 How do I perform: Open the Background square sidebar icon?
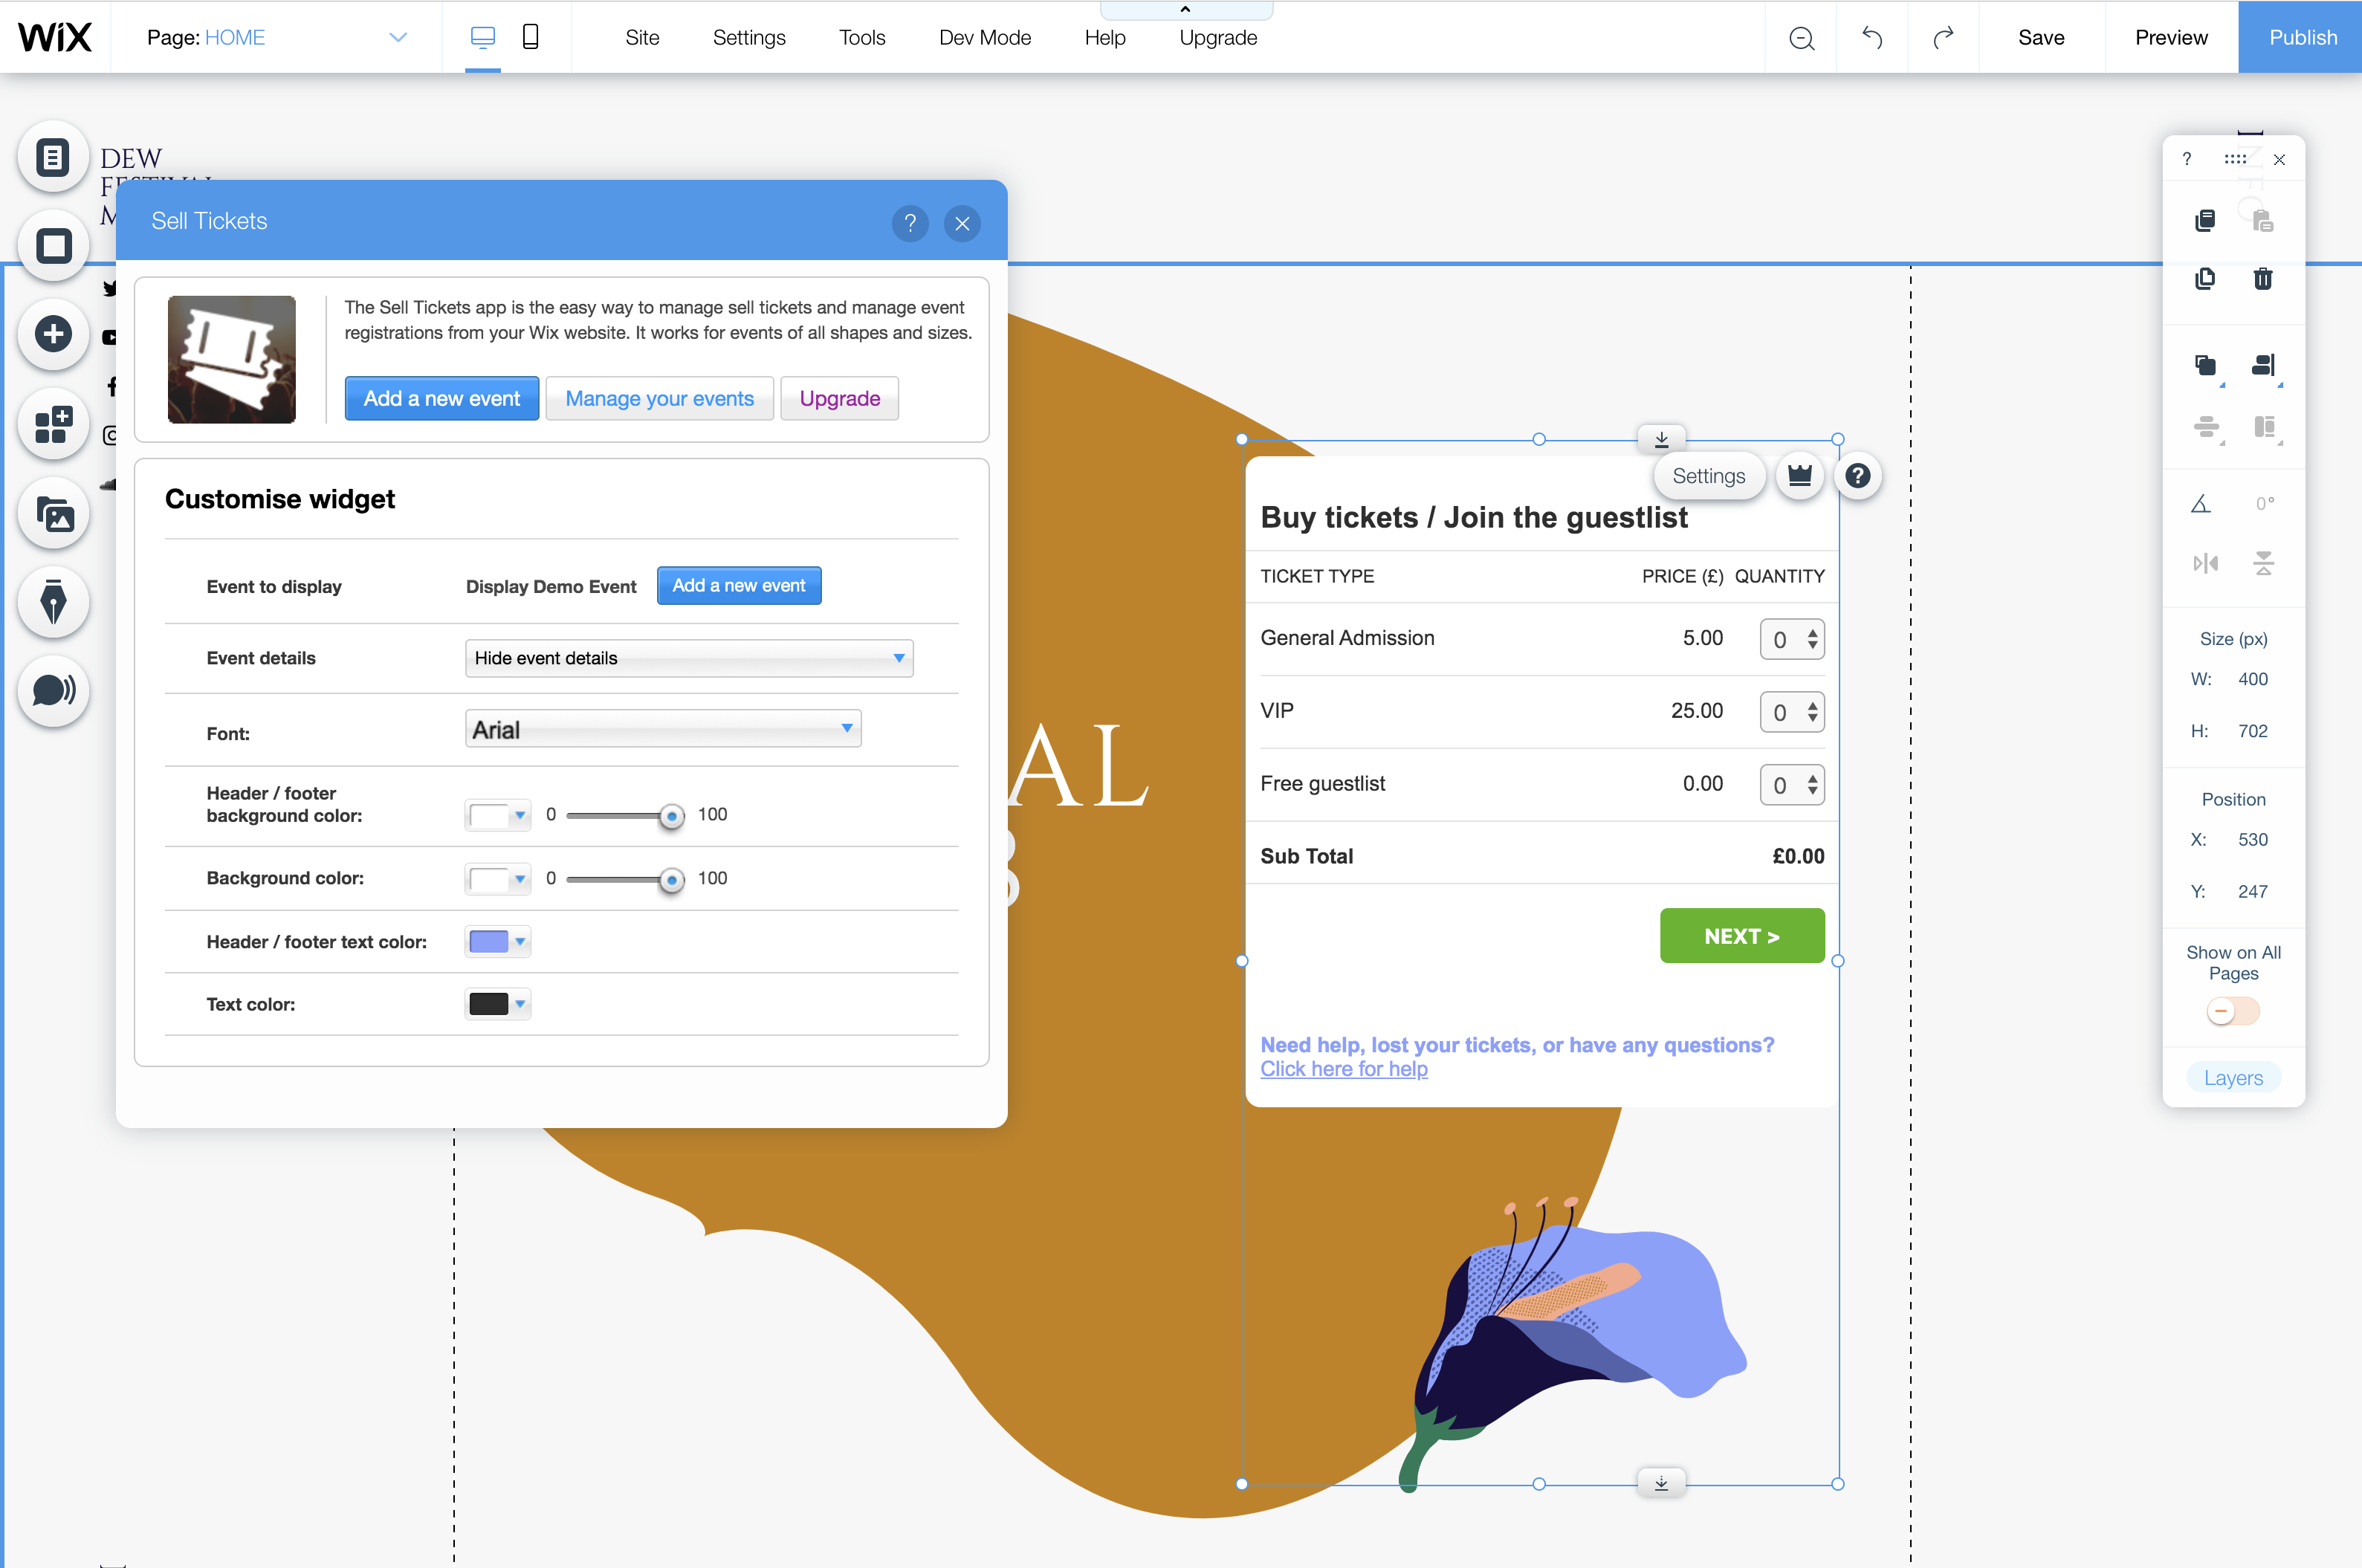point(53,245)
